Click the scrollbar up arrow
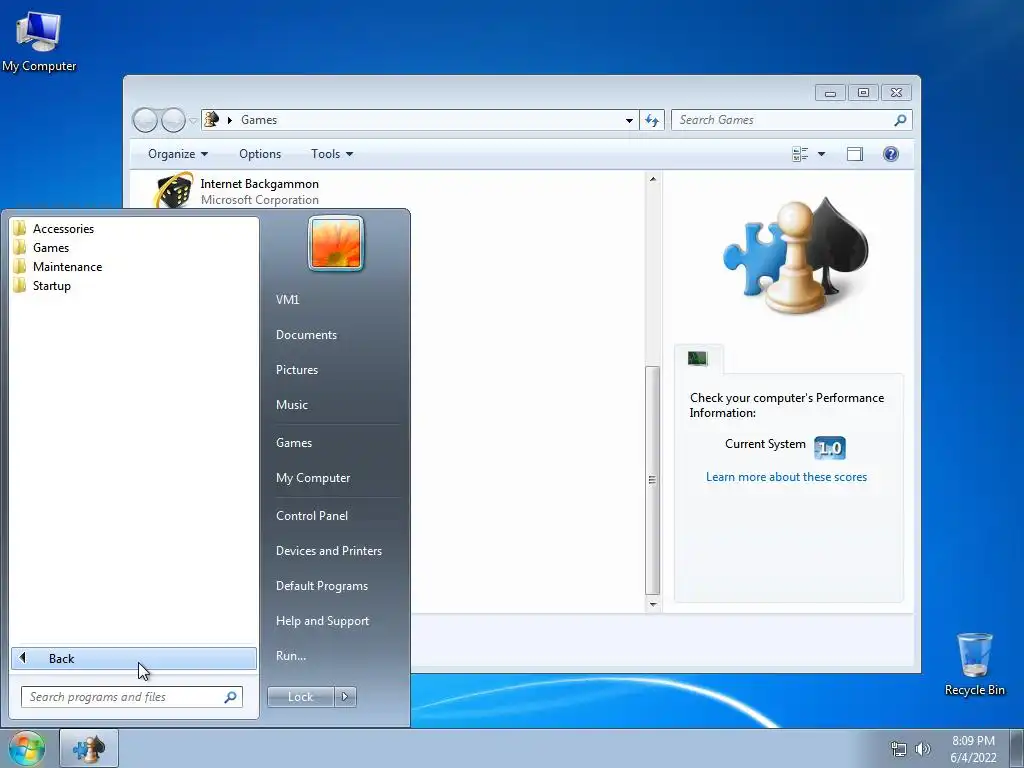 [x=652, y=179]
